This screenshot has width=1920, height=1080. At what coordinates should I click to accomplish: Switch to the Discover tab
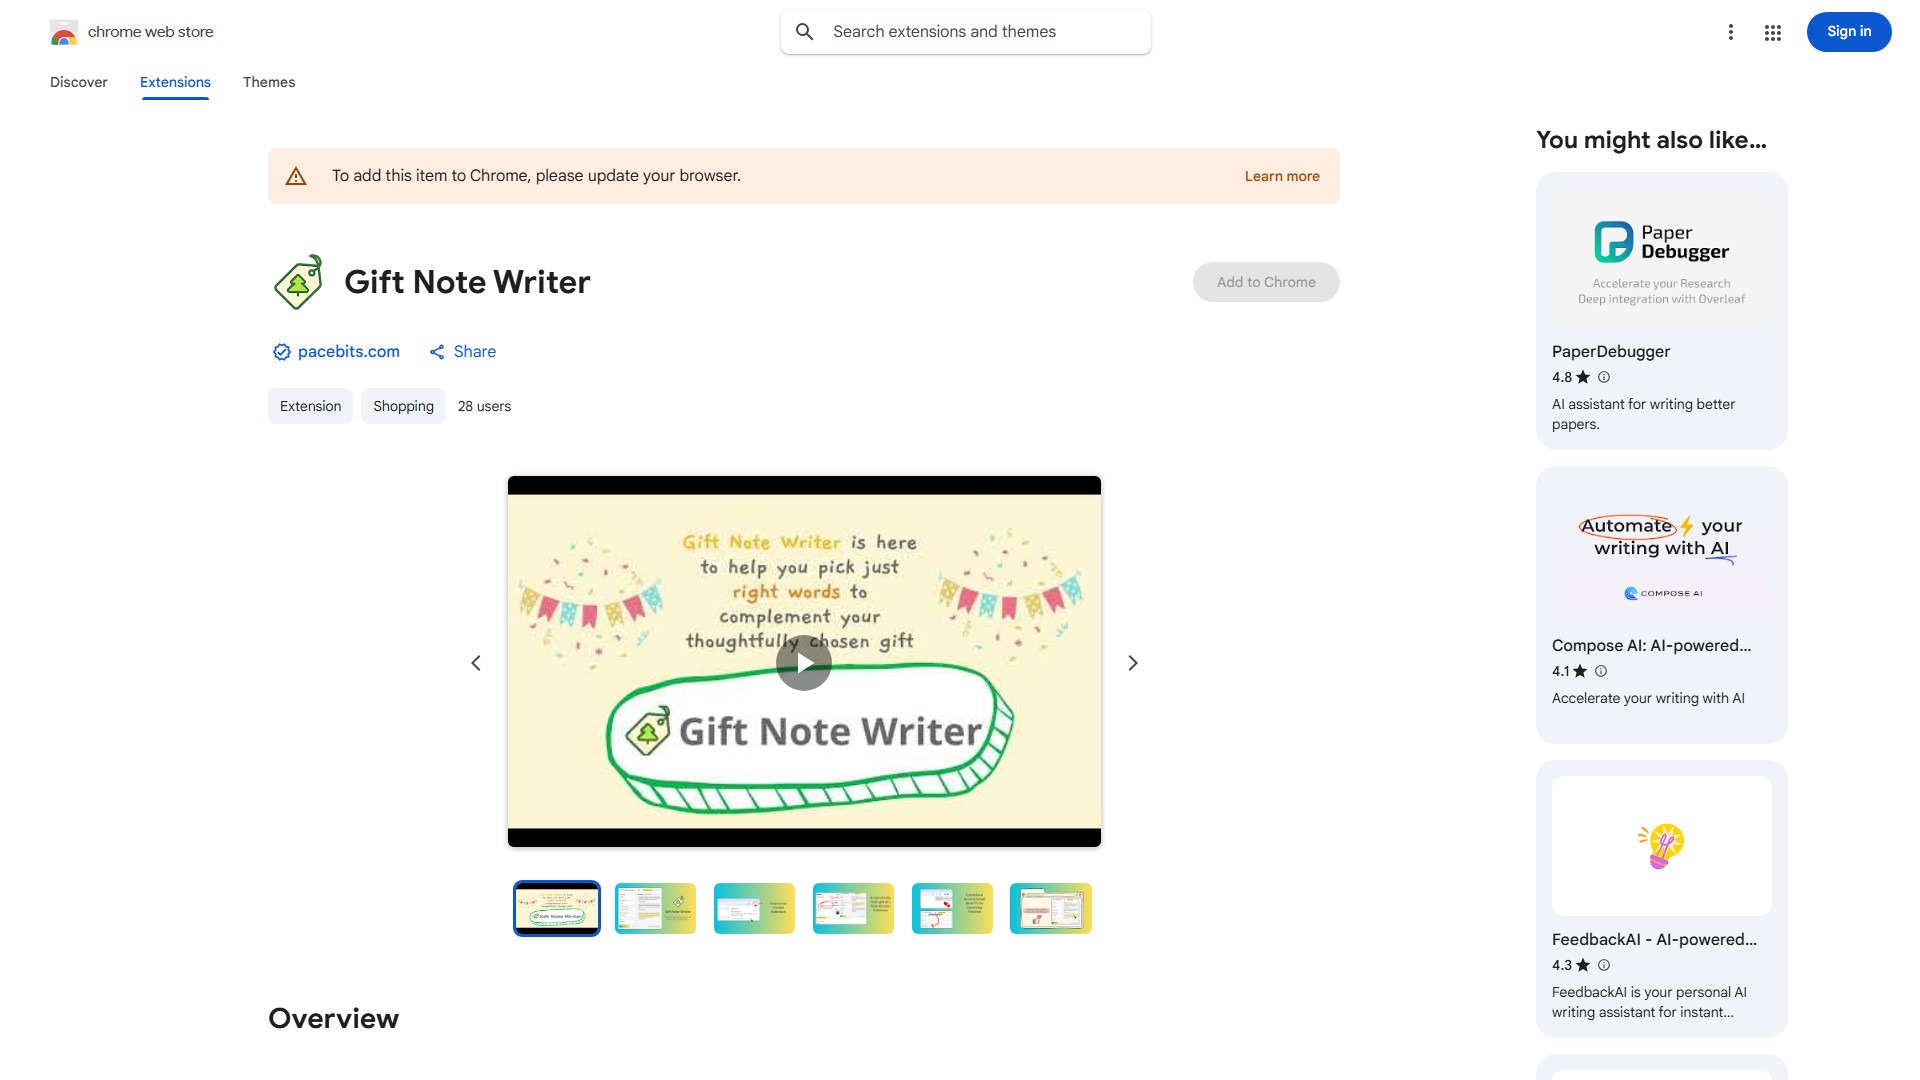pos(78,82)
